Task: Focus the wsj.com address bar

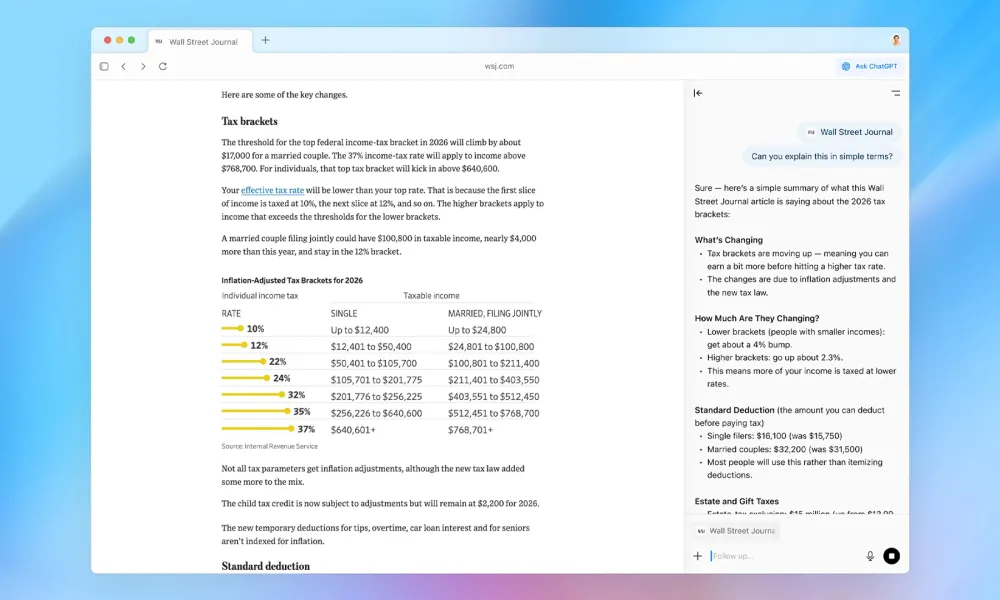Action: coord(499,66)
